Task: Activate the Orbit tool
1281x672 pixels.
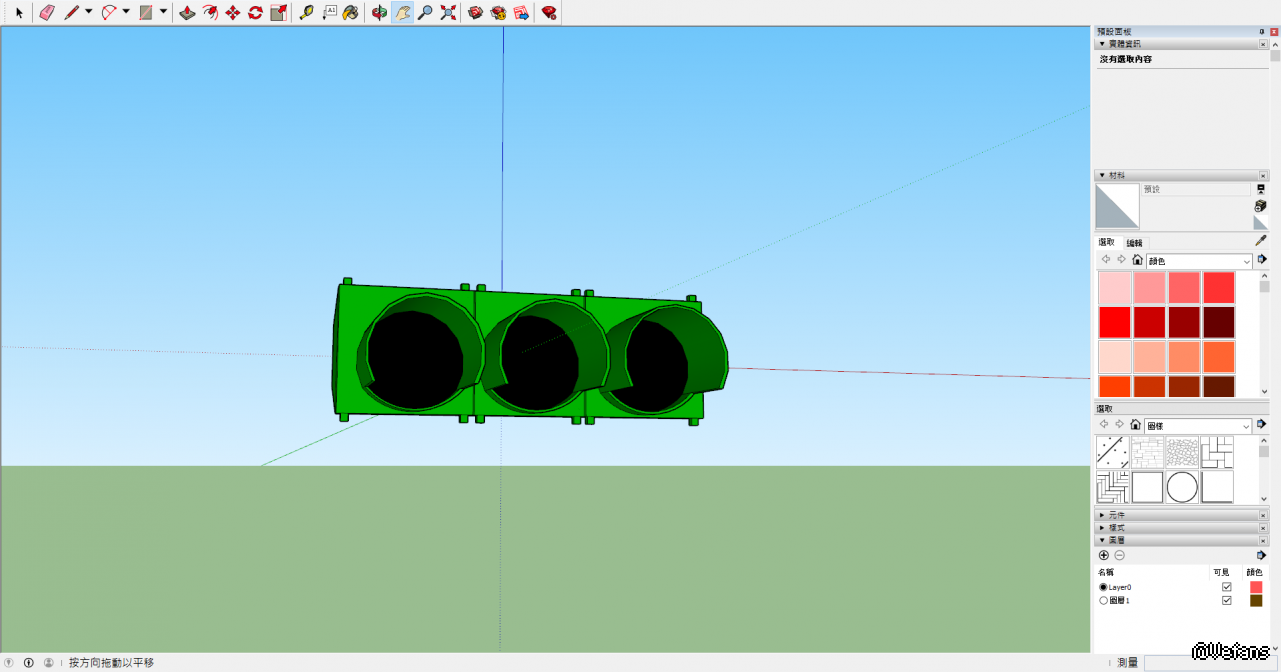Action: coord(379,13)
